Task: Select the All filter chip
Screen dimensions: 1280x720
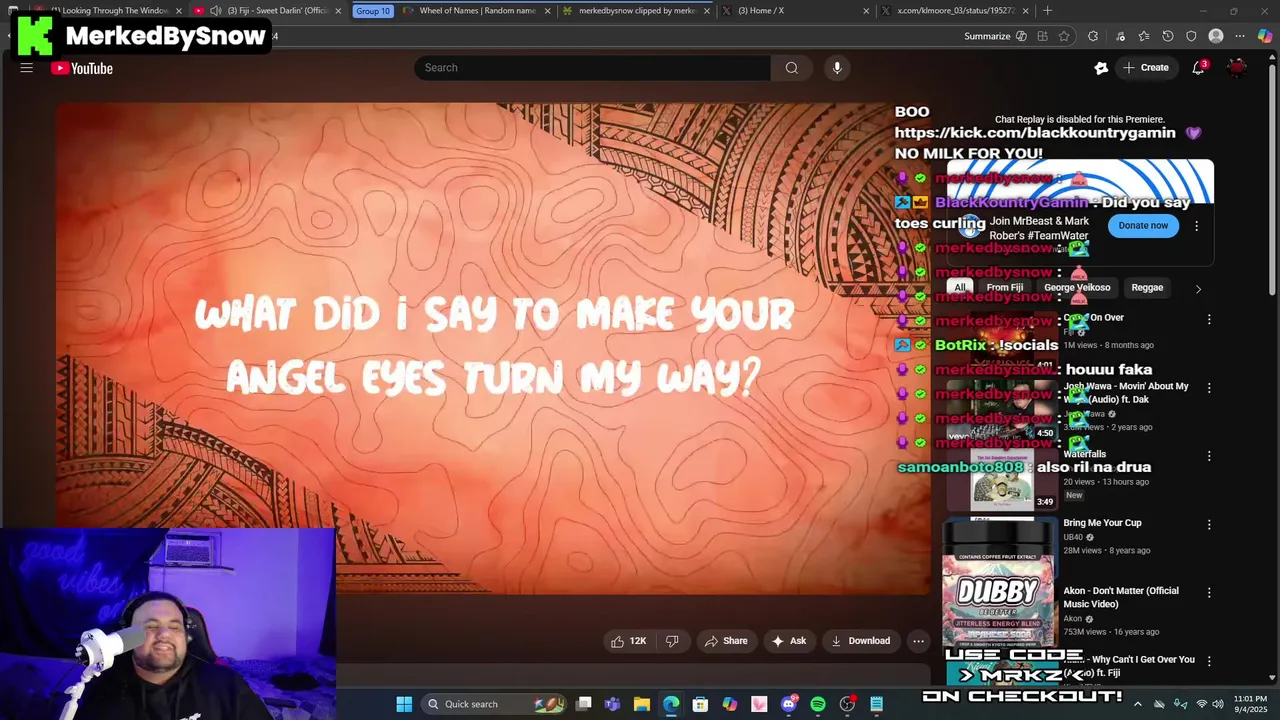Action: coord(960,288)
